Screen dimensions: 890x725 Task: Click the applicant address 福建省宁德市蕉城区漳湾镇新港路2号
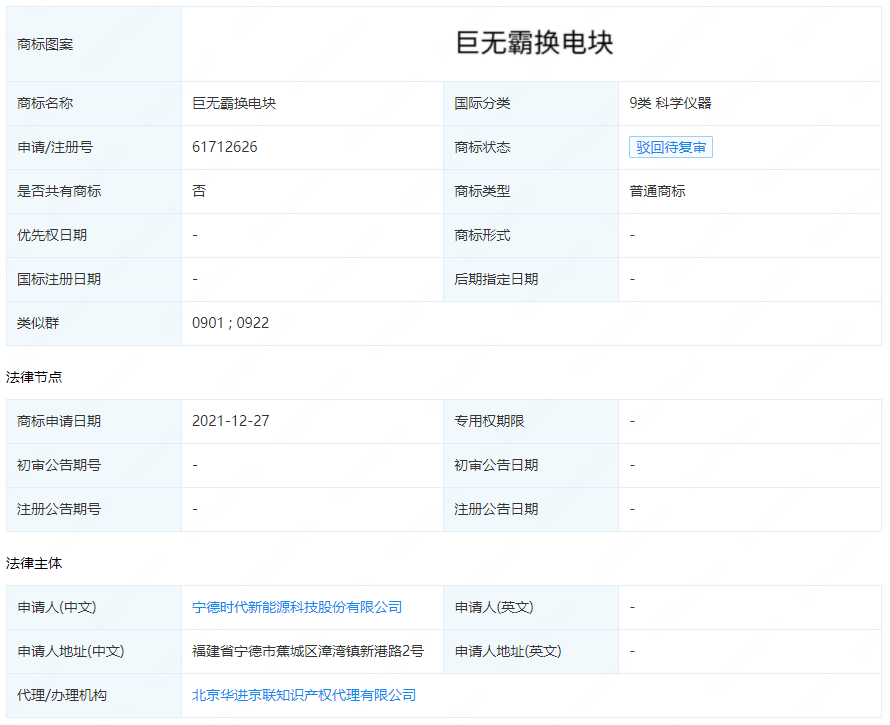pyautogui.click(x=308, y=651)
